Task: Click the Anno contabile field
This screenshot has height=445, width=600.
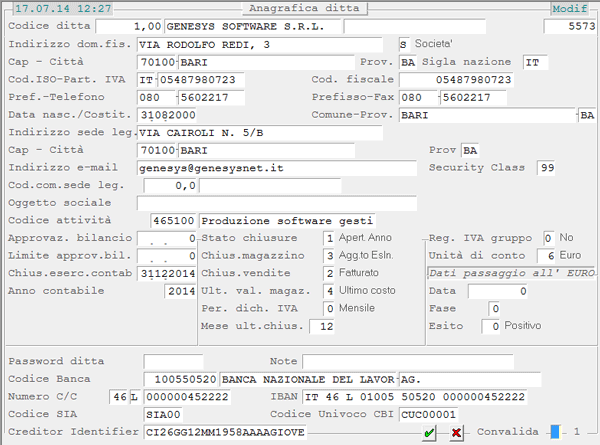Action: pyautogui.click(x=180, y=291)
